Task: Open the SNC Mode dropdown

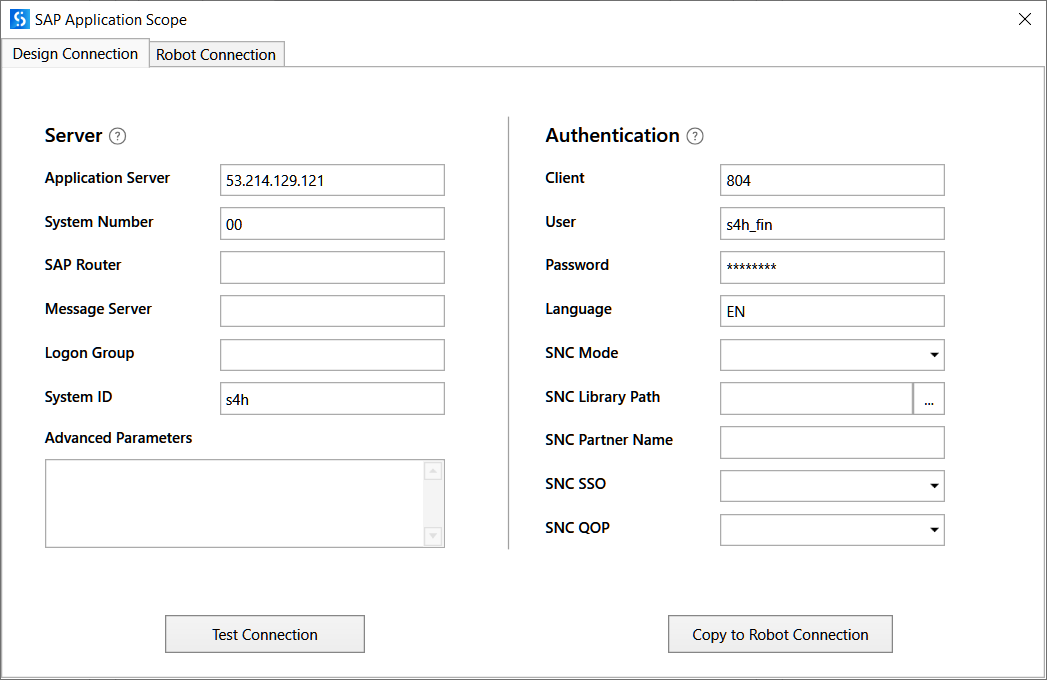Action: (832, 355)
